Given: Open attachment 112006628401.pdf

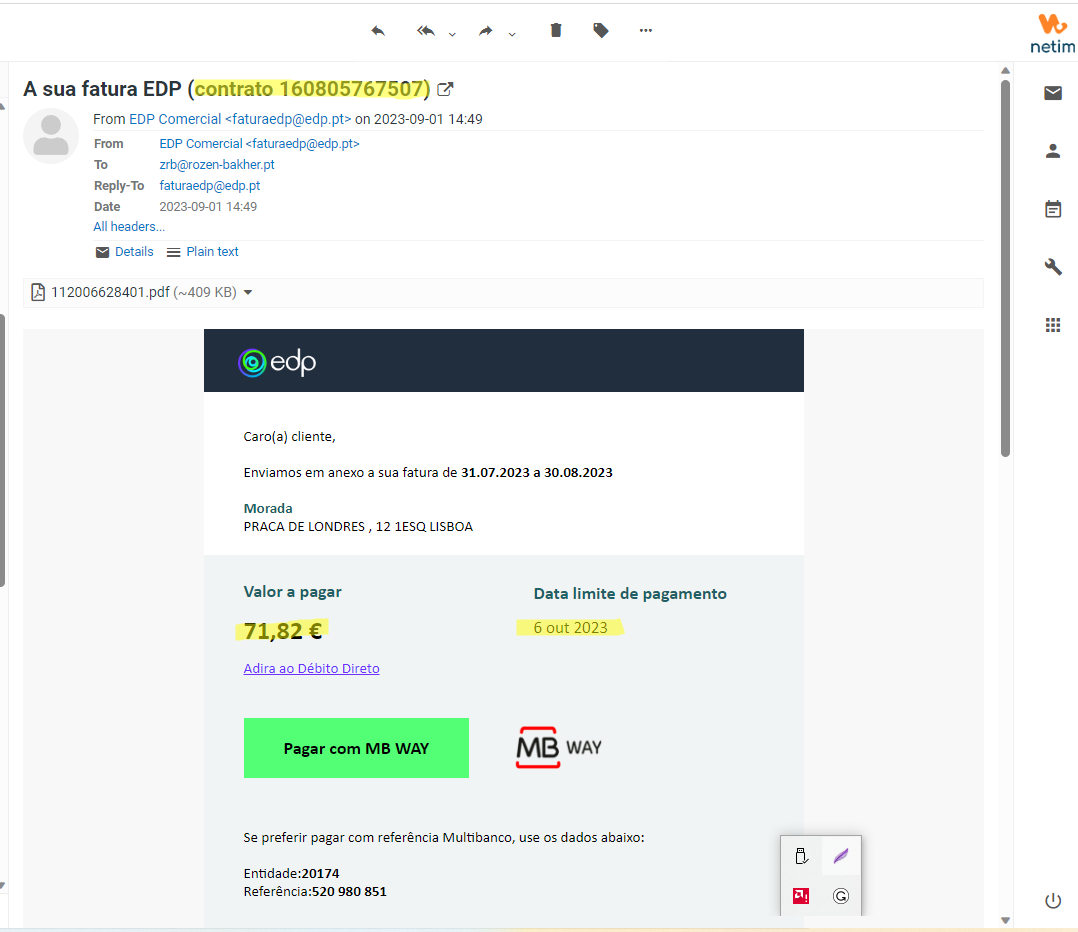Looking at the screenshot, I should tap(144, 292).
